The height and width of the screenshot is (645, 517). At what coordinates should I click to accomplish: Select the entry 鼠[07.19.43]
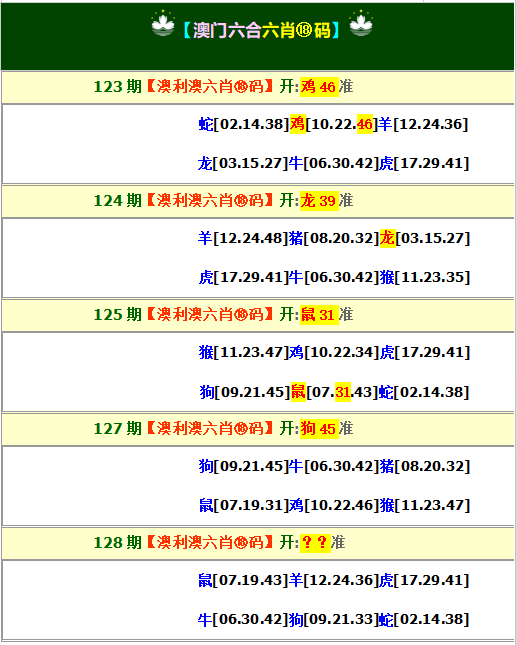(243, 580)
